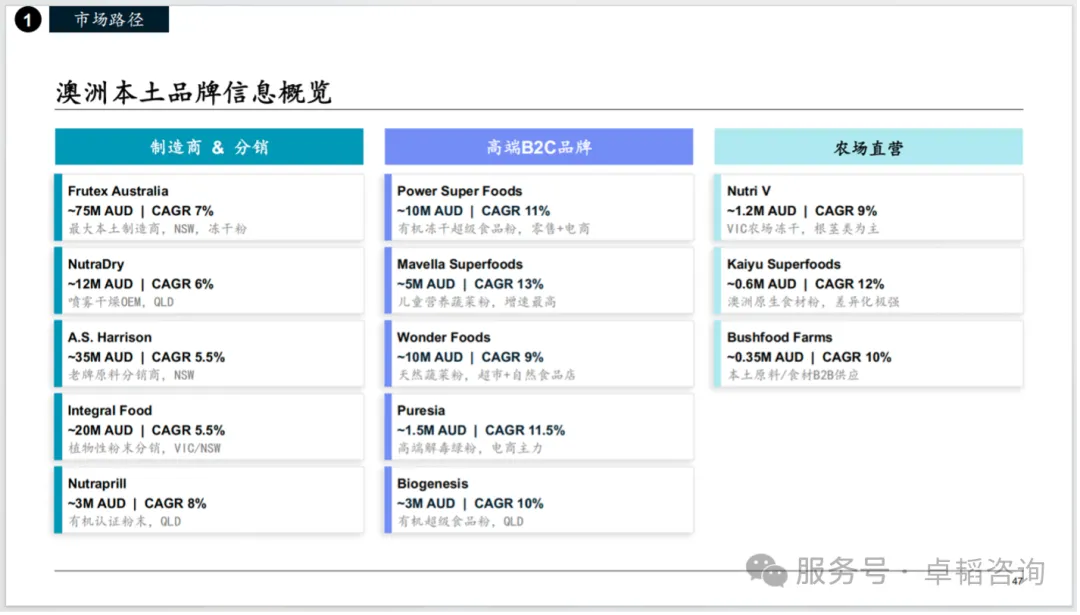Click the Frutex Australia card title
This screenshot has height=615, width=1080.
[118, 191]
